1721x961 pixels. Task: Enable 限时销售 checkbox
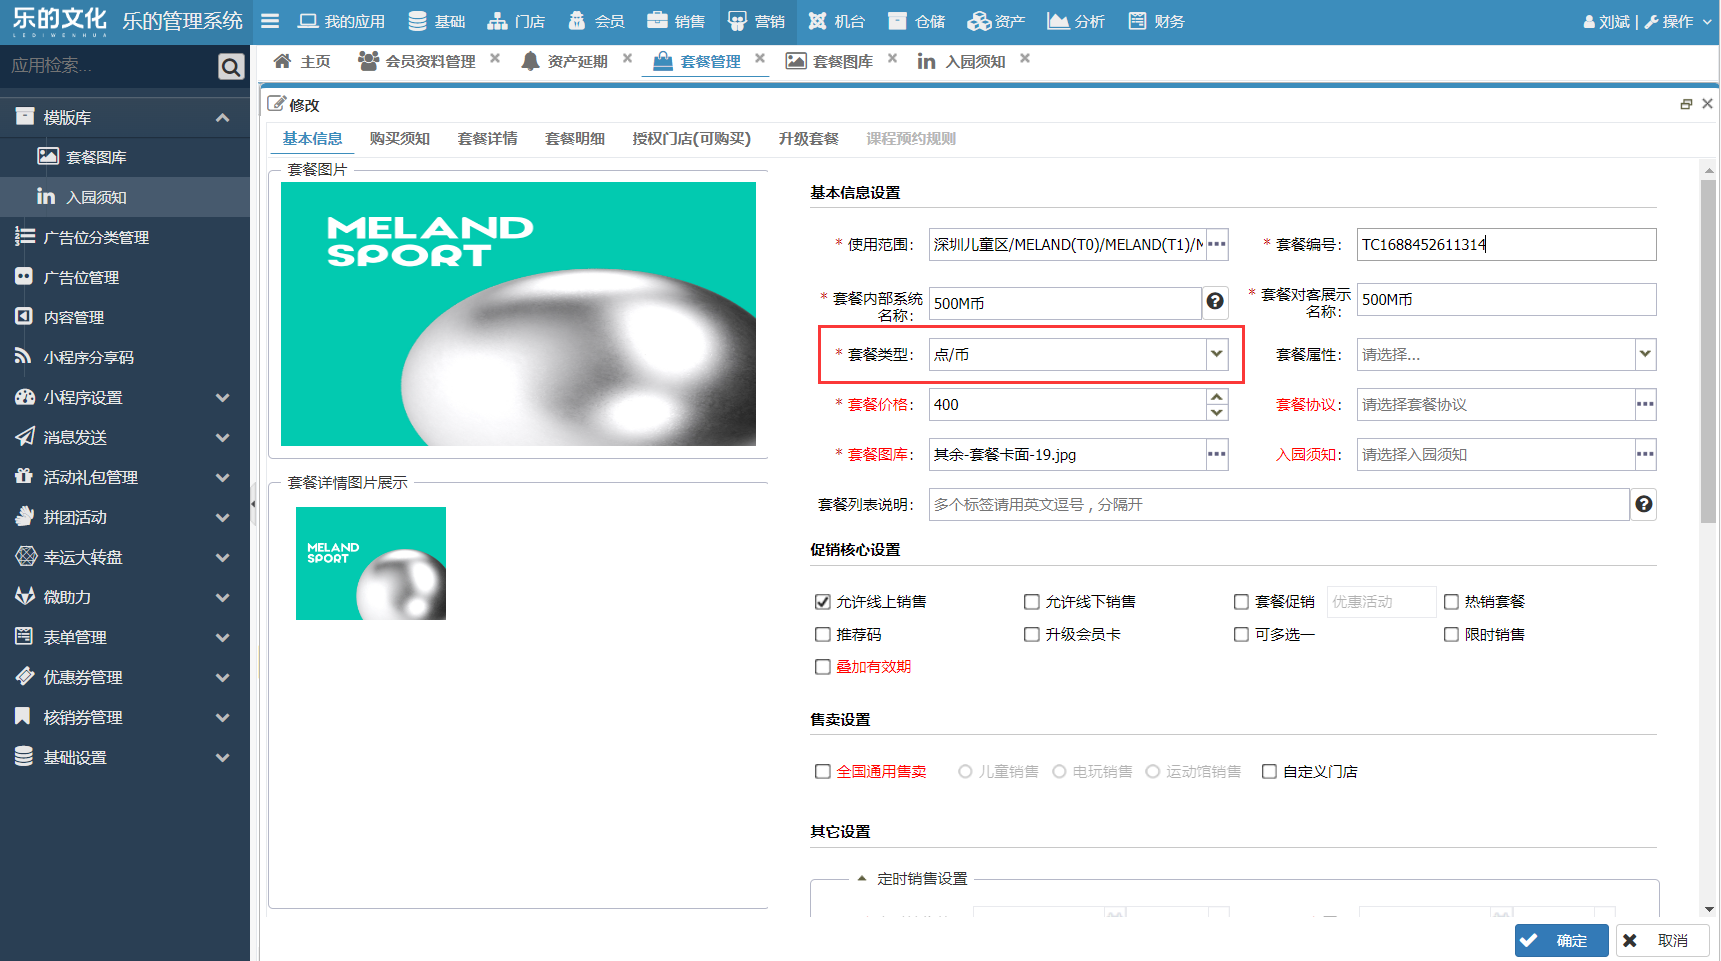point(1451,634)
